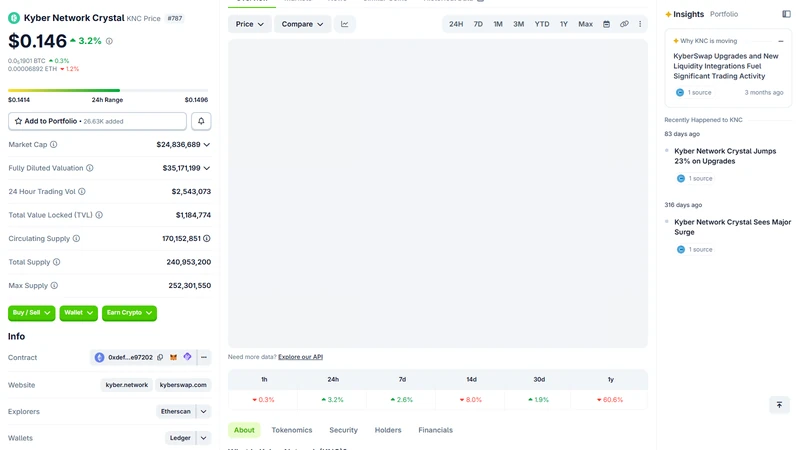Screen dimensions: 800x450
Task: Expand the Wallets list chevron
Action: coord(203,438)
